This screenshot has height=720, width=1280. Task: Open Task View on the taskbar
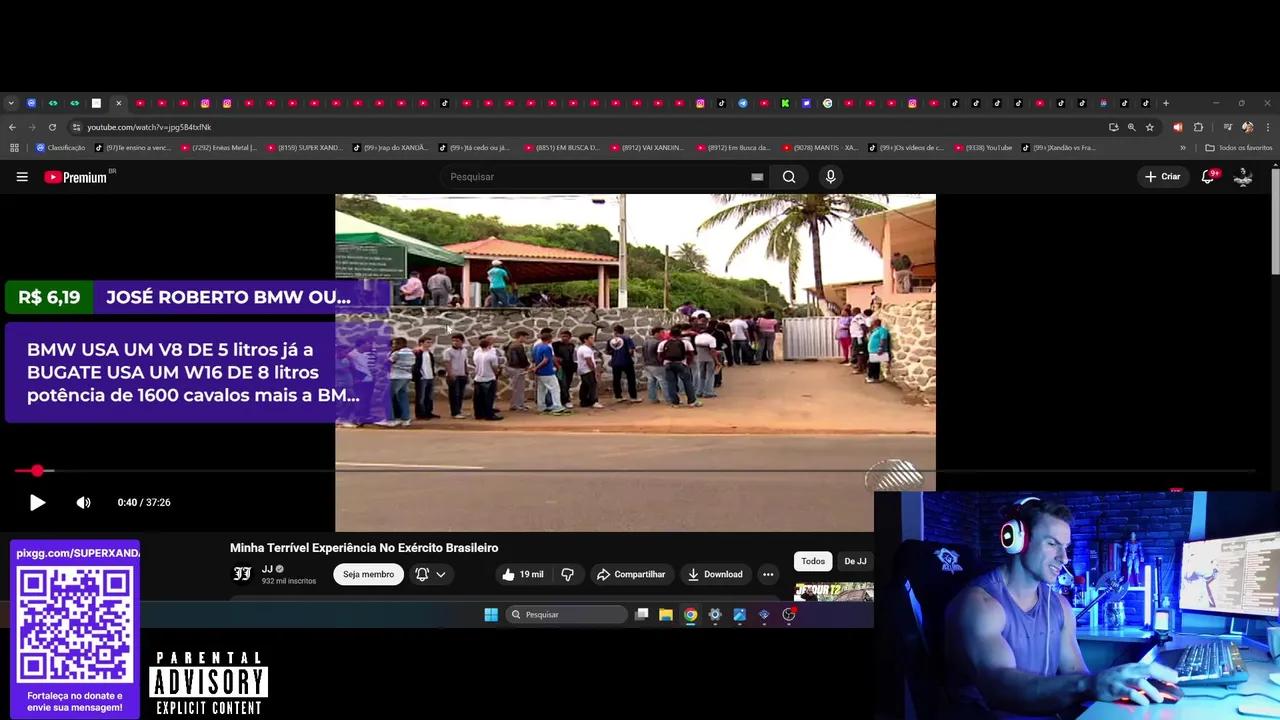pyautogui.click(x=642, y=615)
